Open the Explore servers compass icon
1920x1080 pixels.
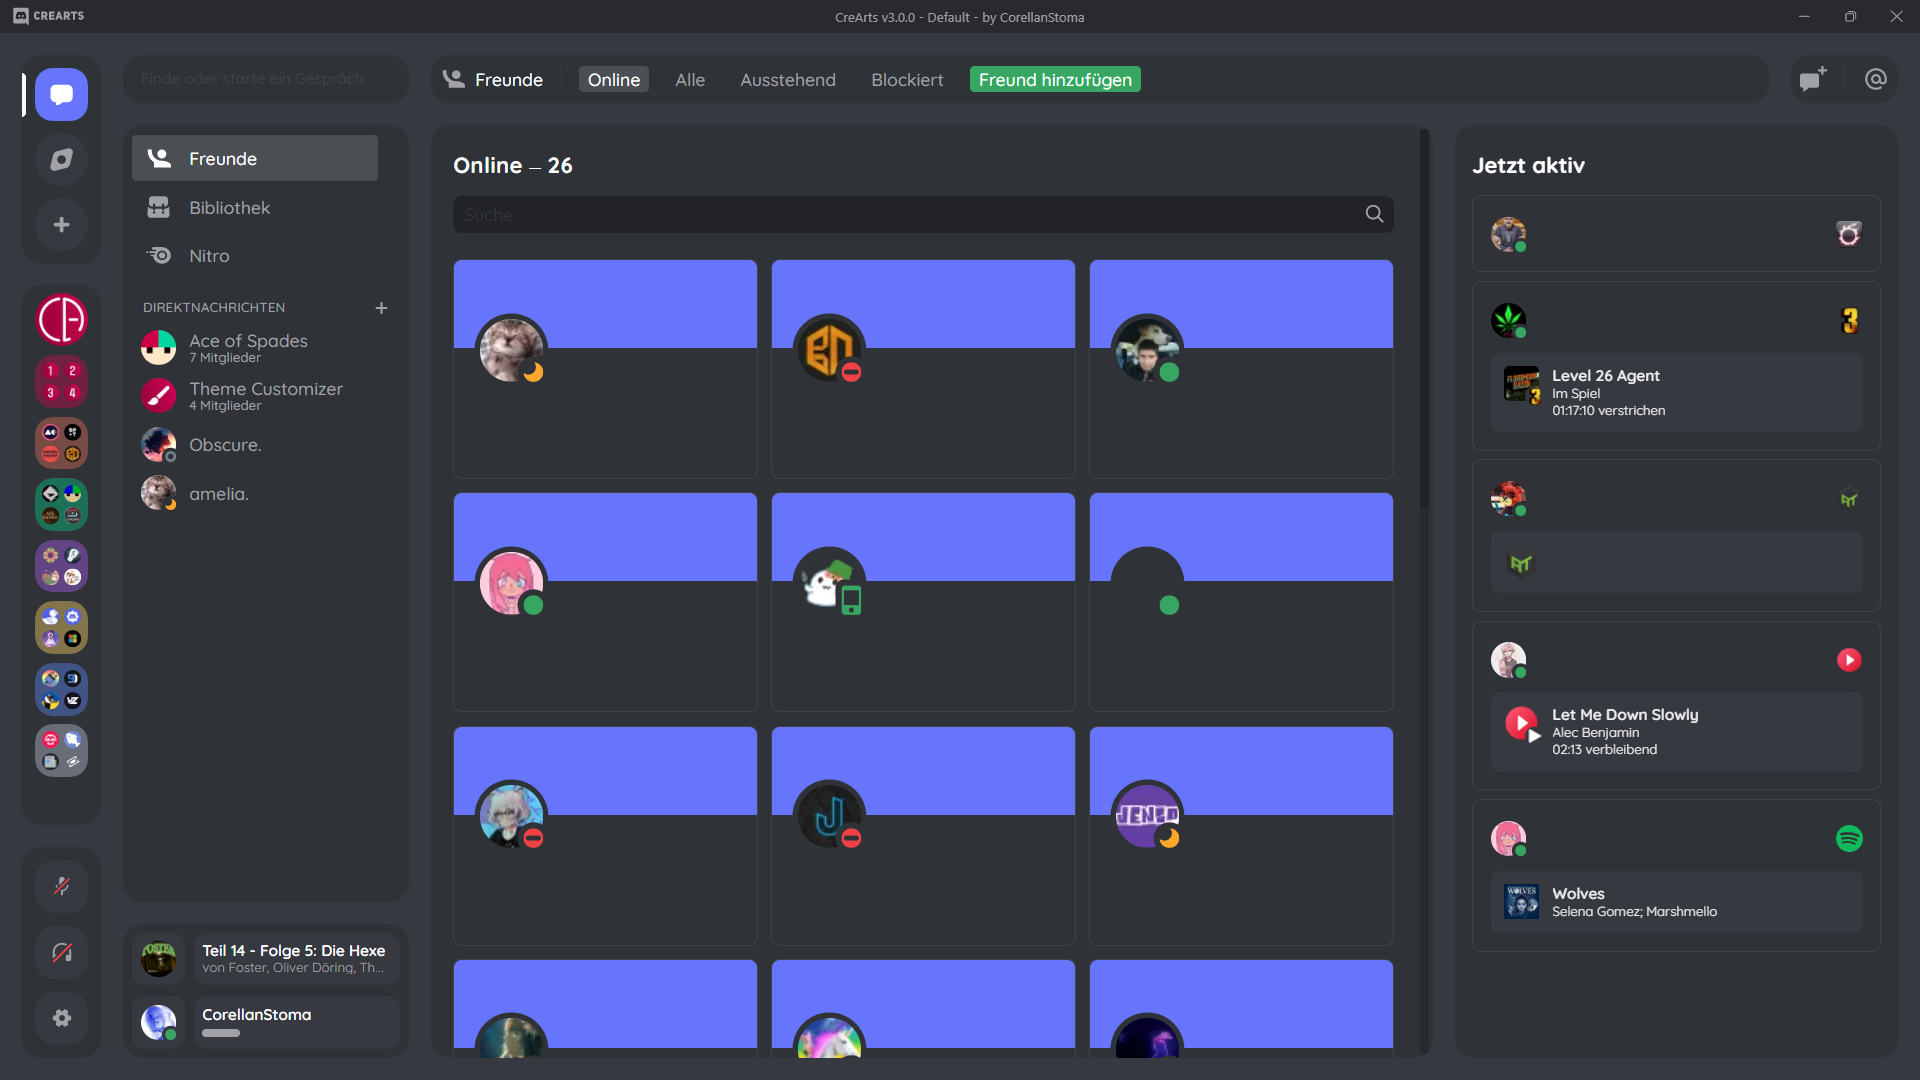[61, 160]
